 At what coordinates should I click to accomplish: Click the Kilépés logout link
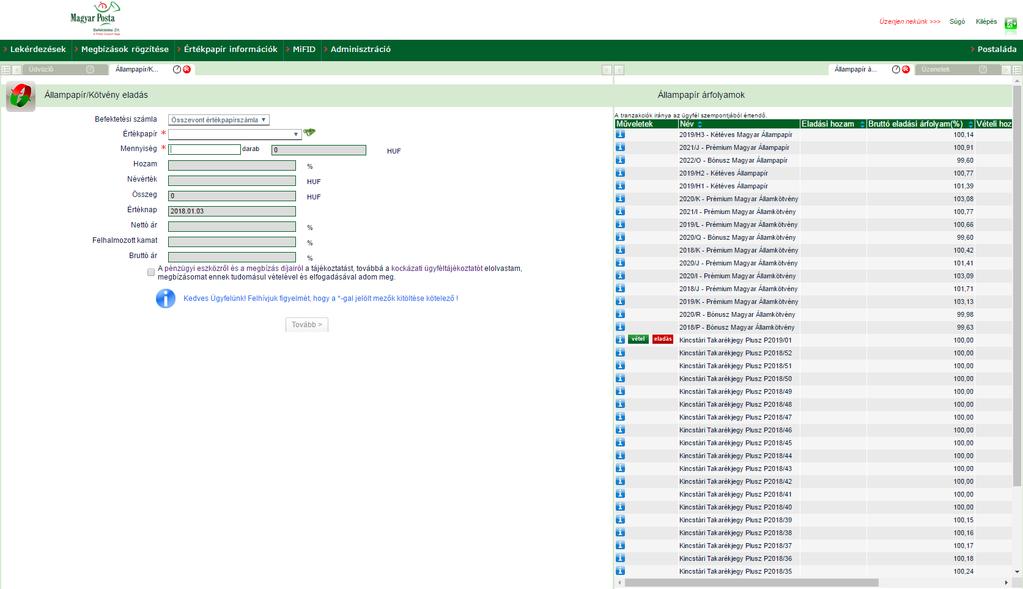[x=986, y=22]
